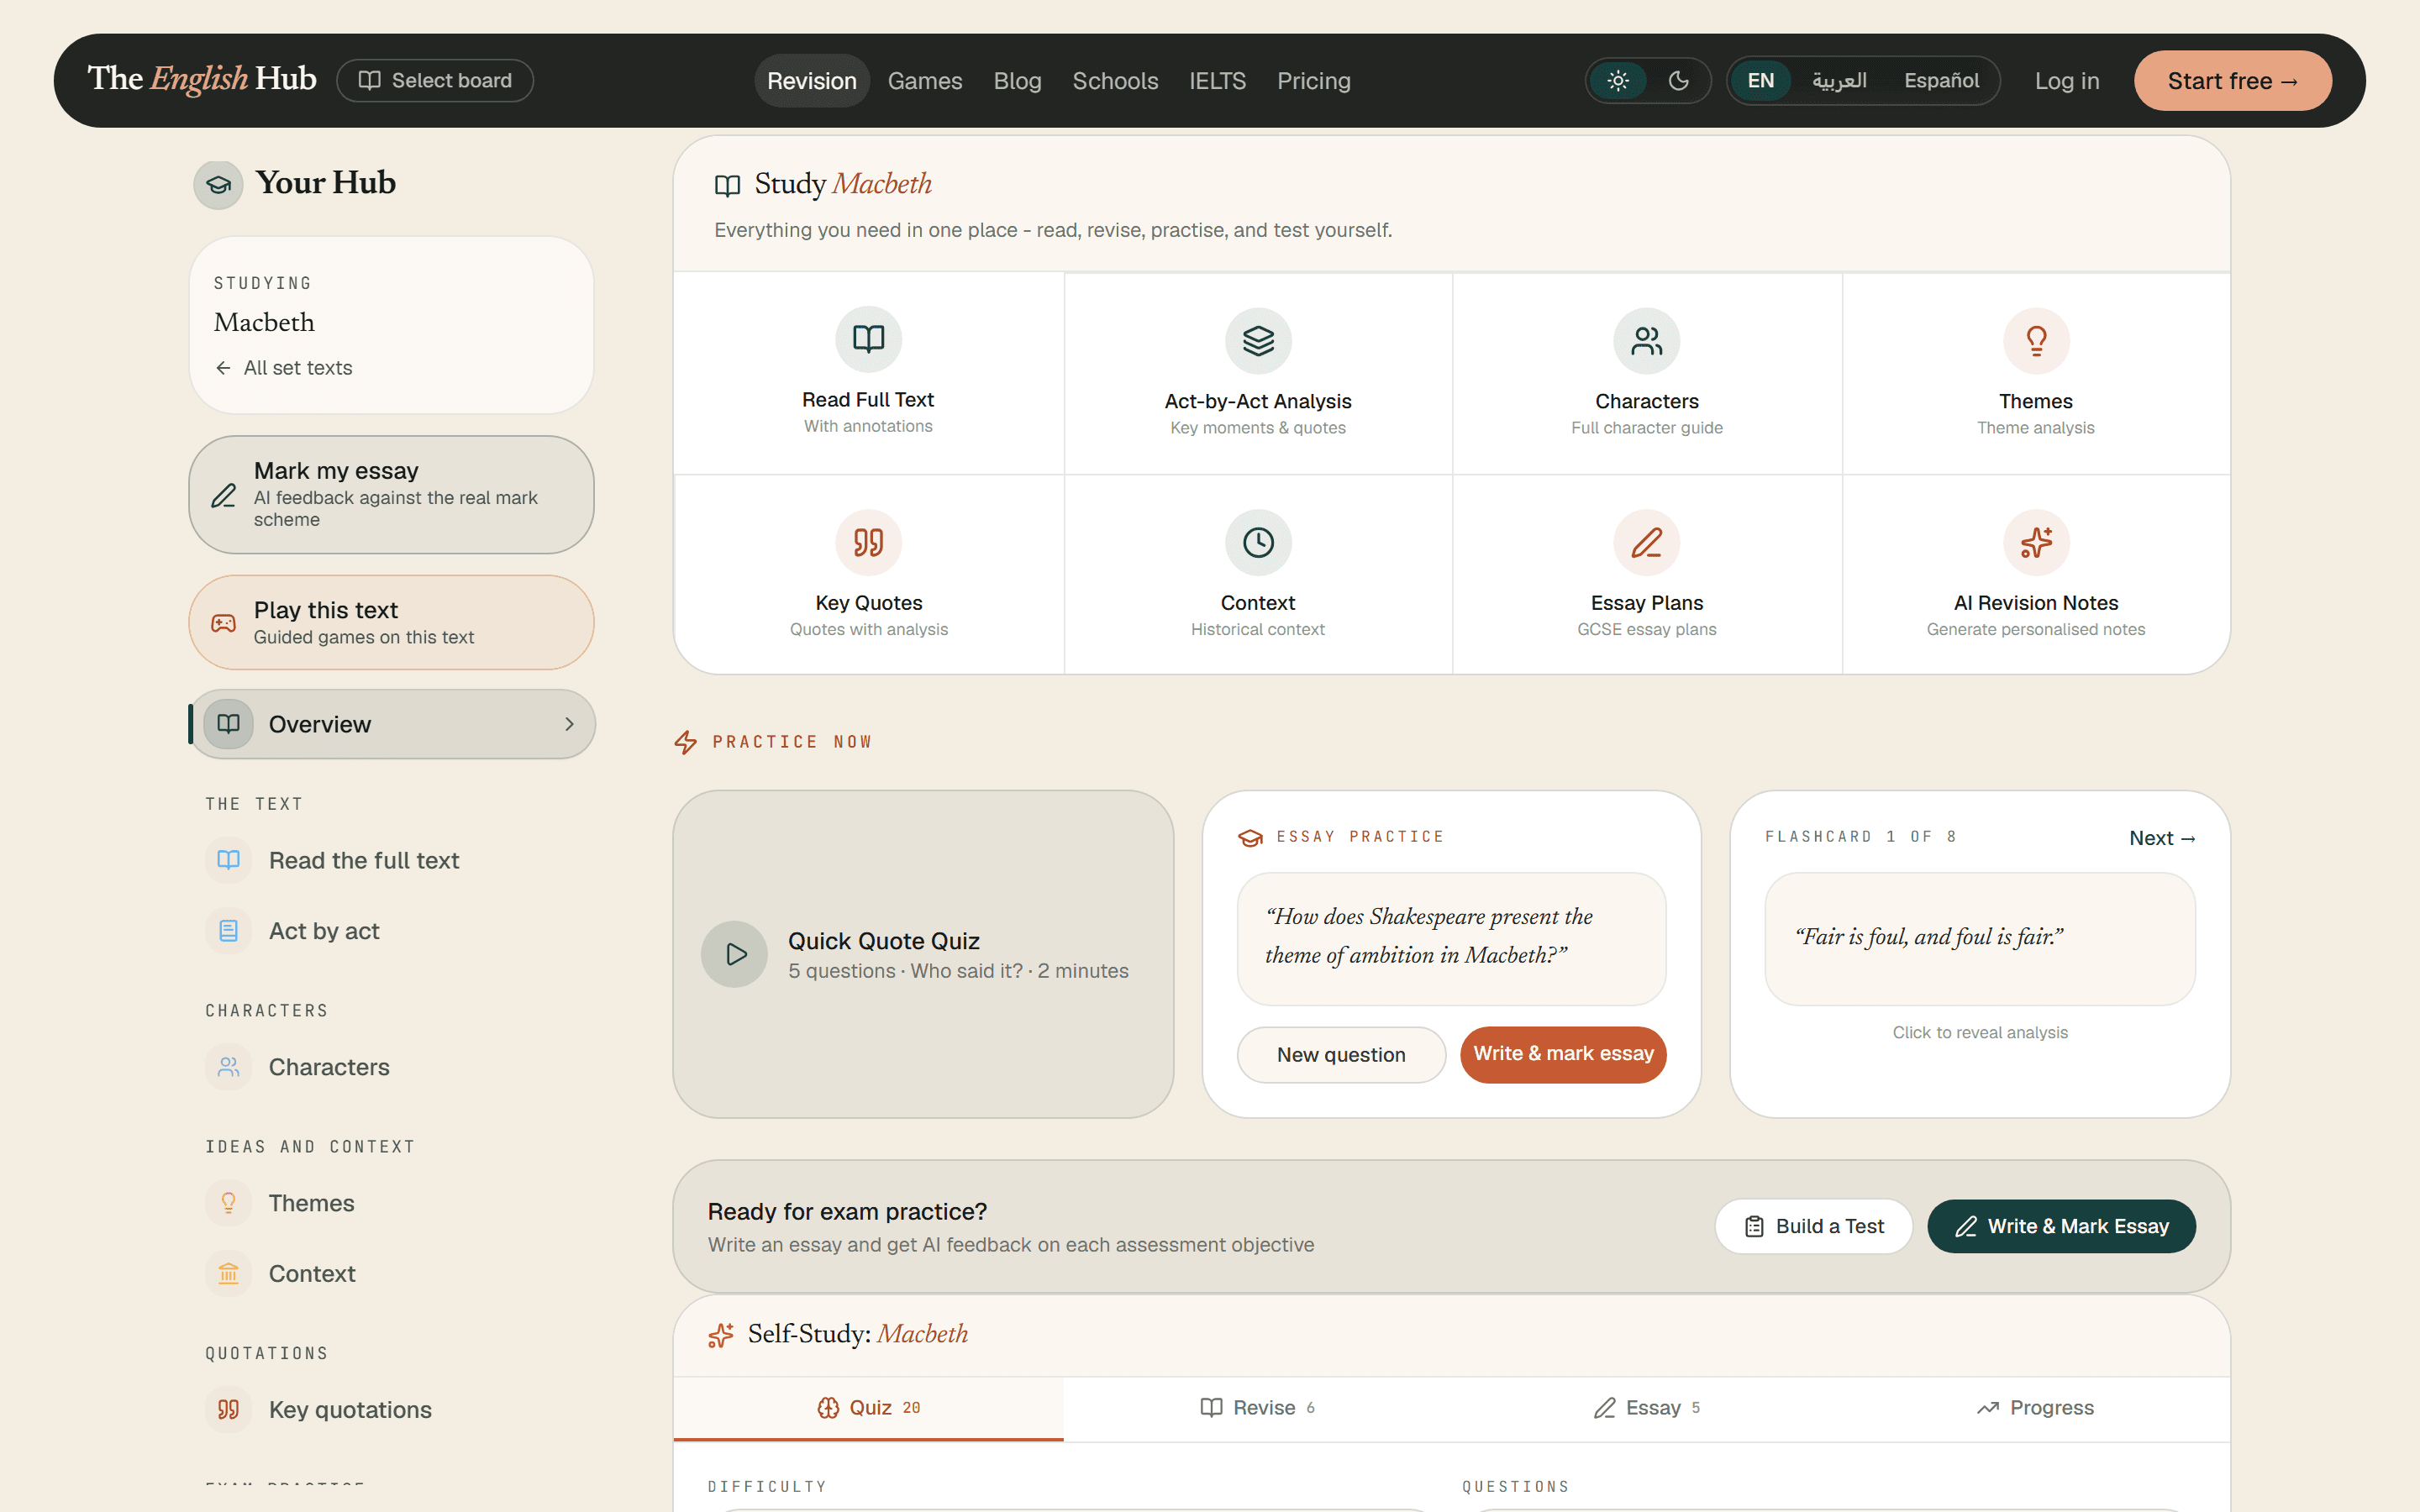
Task: Click the Your Hub graduation cap icon
Action: pos(218,185)
